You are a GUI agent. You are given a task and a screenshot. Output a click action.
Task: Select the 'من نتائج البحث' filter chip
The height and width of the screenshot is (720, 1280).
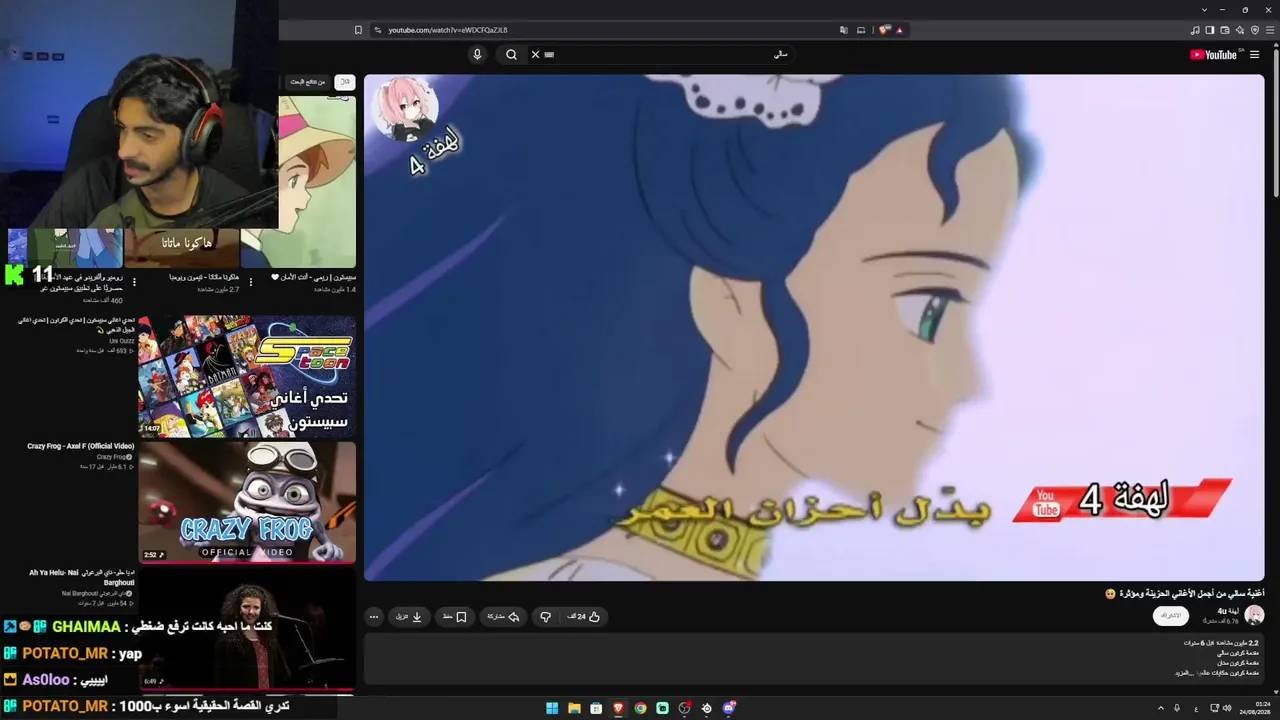pos(308,82)
